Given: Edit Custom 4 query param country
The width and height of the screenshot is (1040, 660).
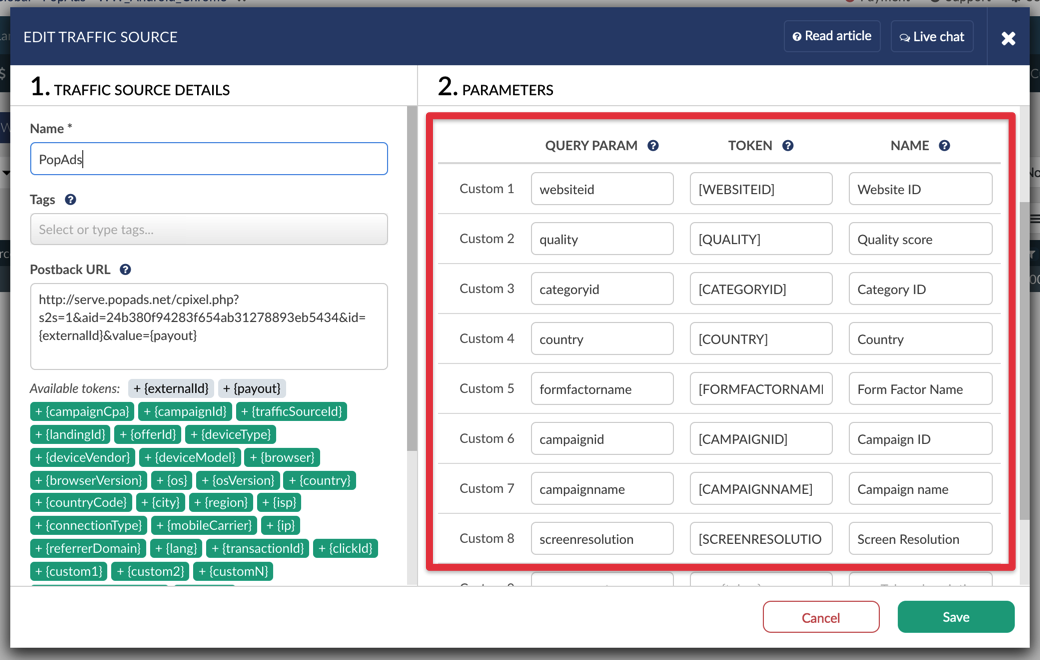Looking at the screenshot, I should [x=602, y=339].
